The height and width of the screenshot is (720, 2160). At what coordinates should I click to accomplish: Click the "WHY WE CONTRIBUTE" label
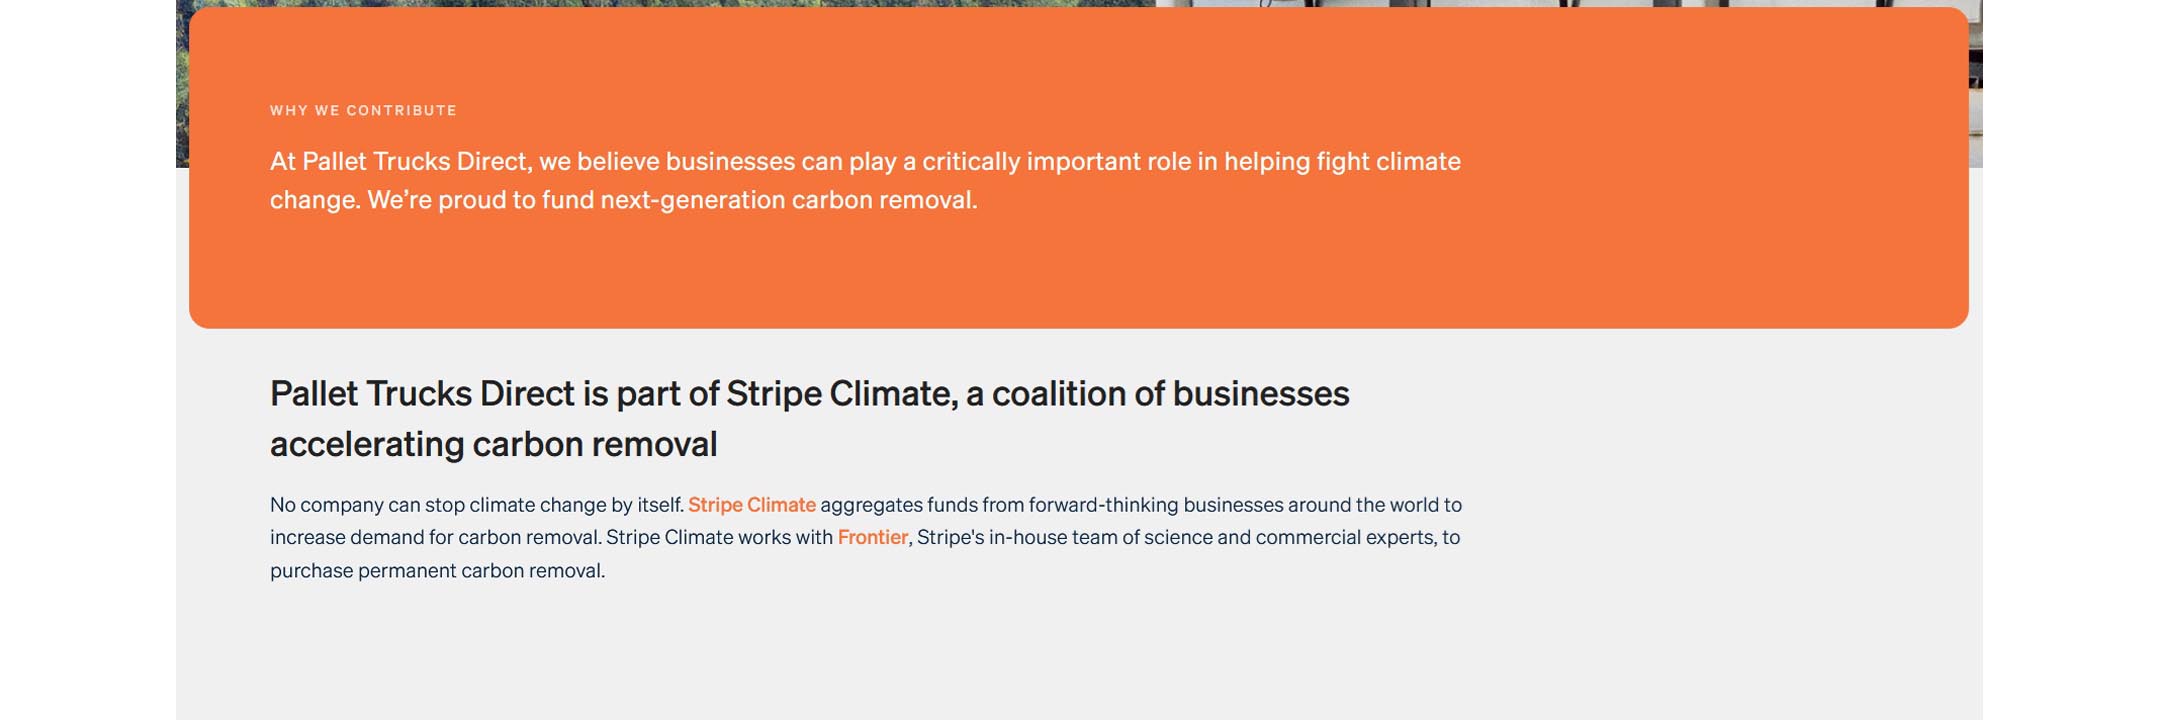pyautogui.click(x=363, y=111)
